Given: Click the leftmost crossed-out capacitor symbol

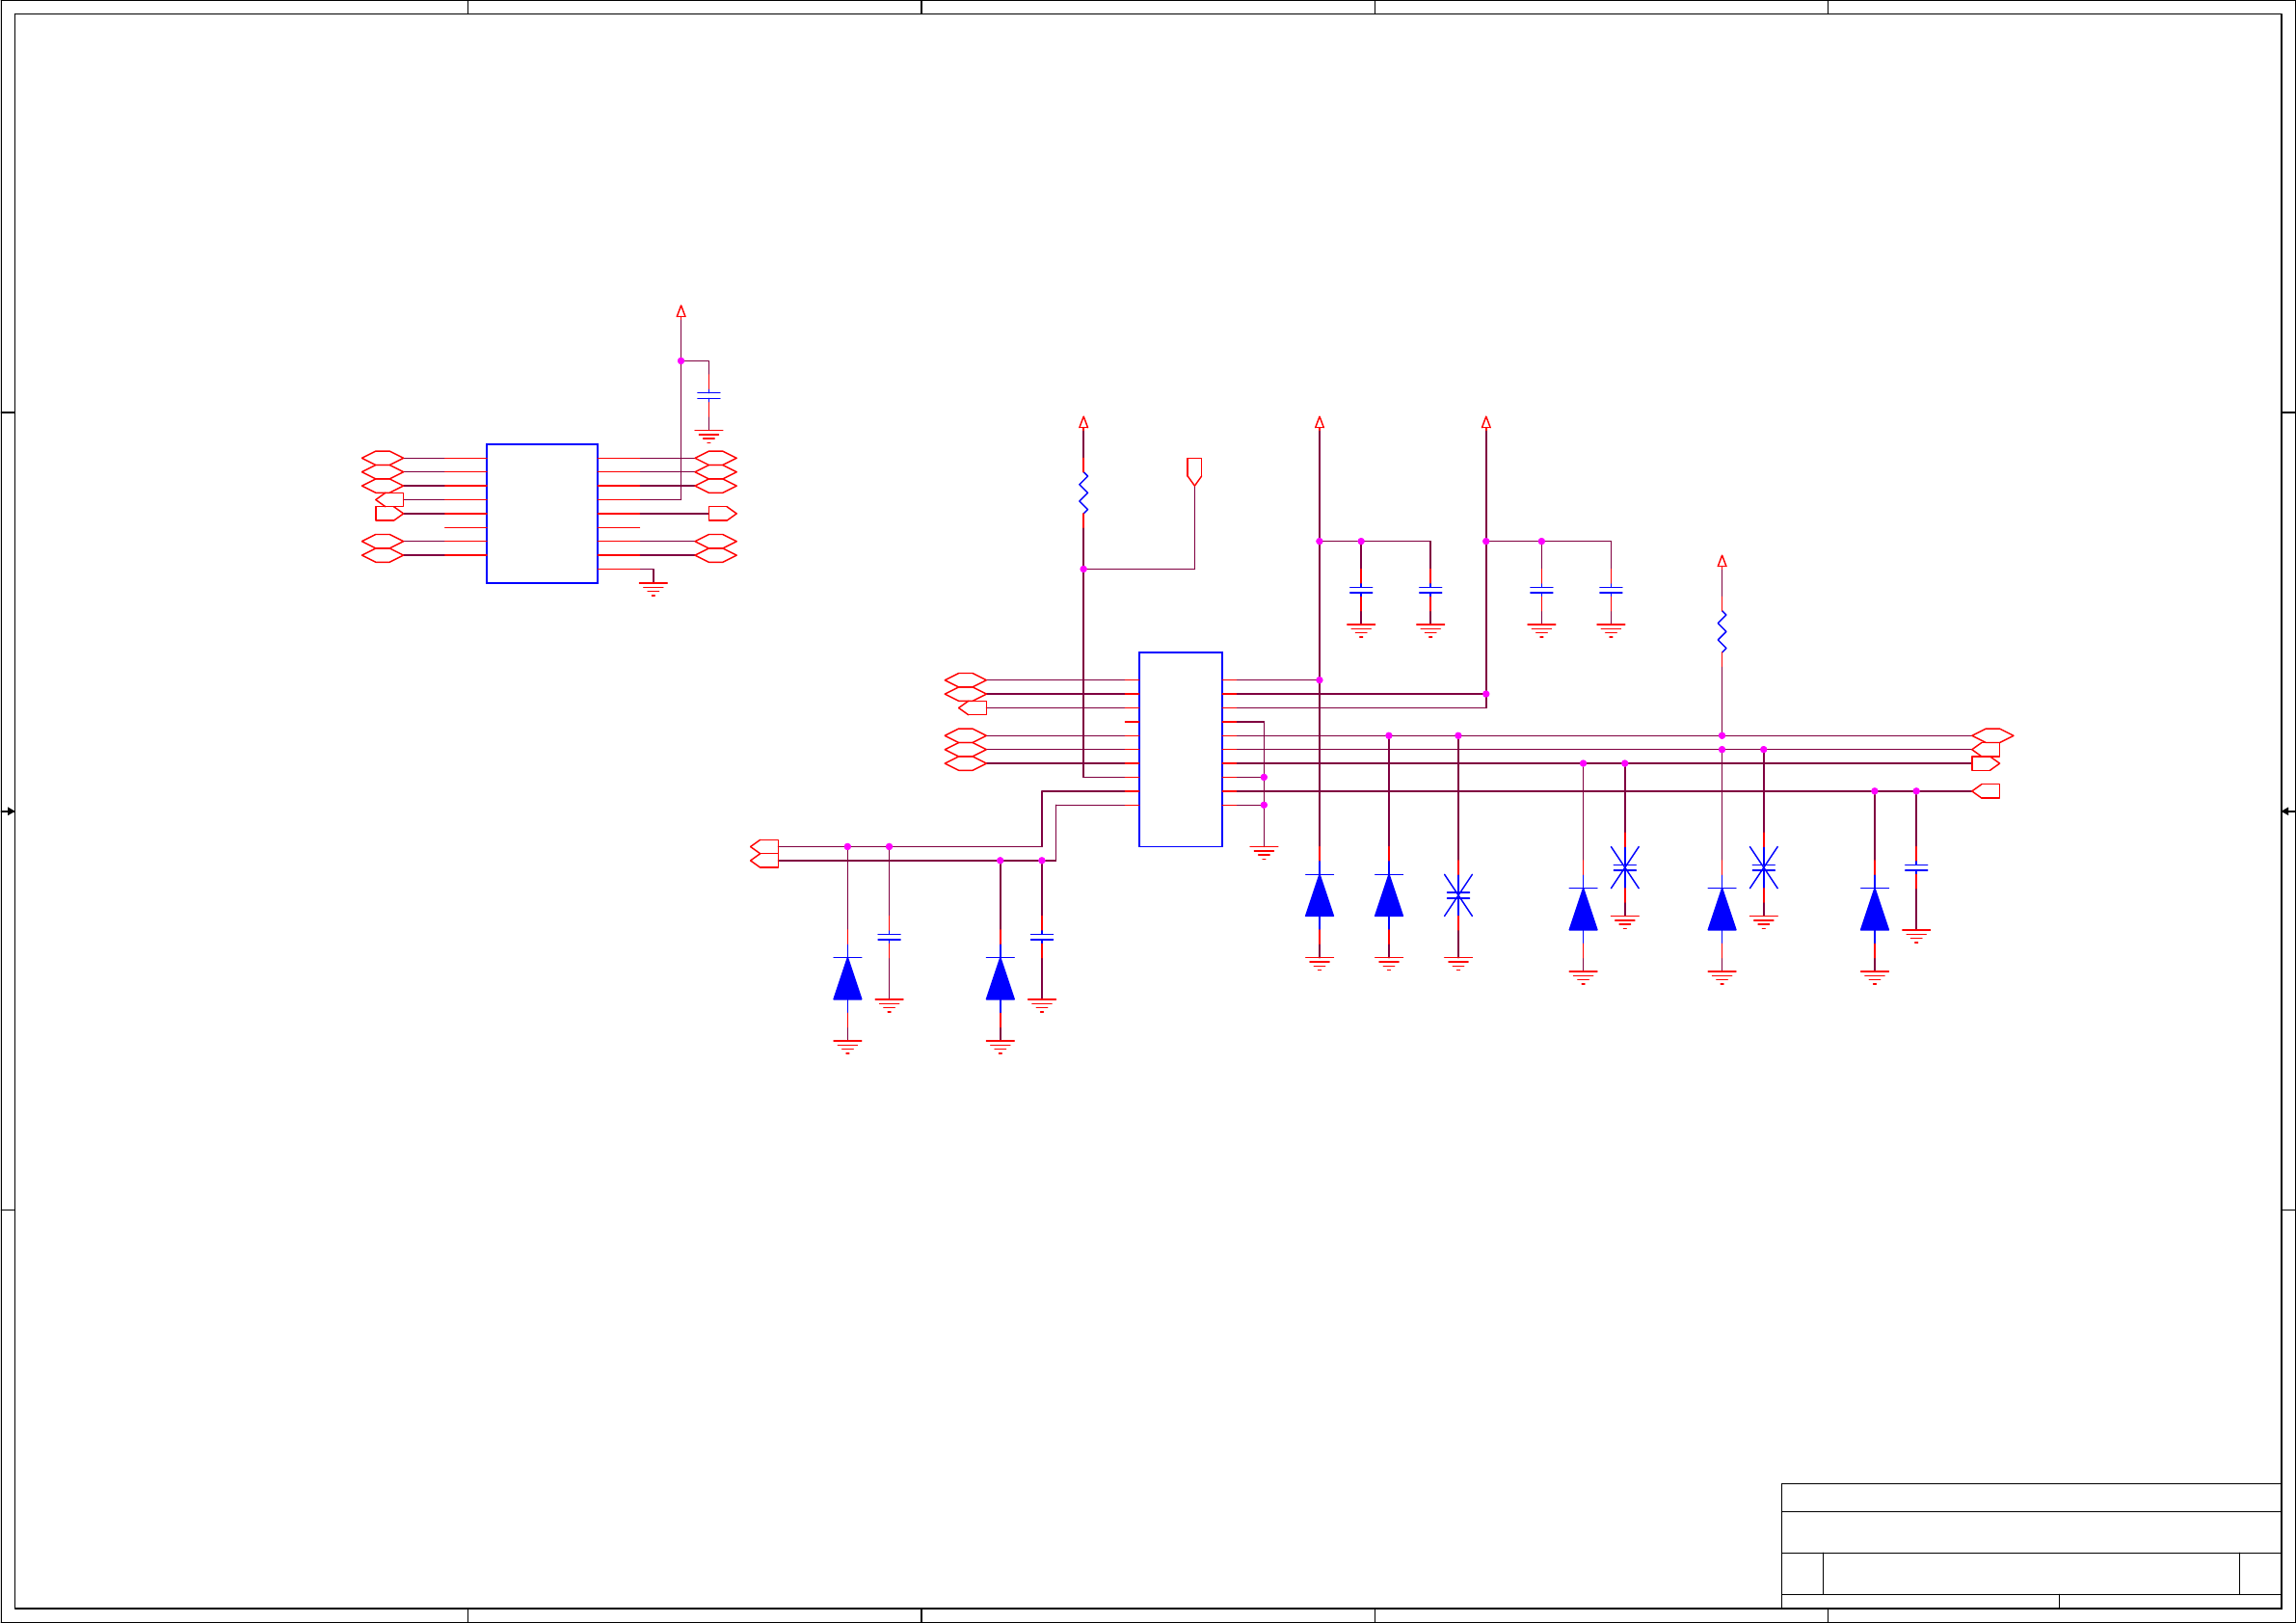Looking at the screenshot, I should (1458, 895).
